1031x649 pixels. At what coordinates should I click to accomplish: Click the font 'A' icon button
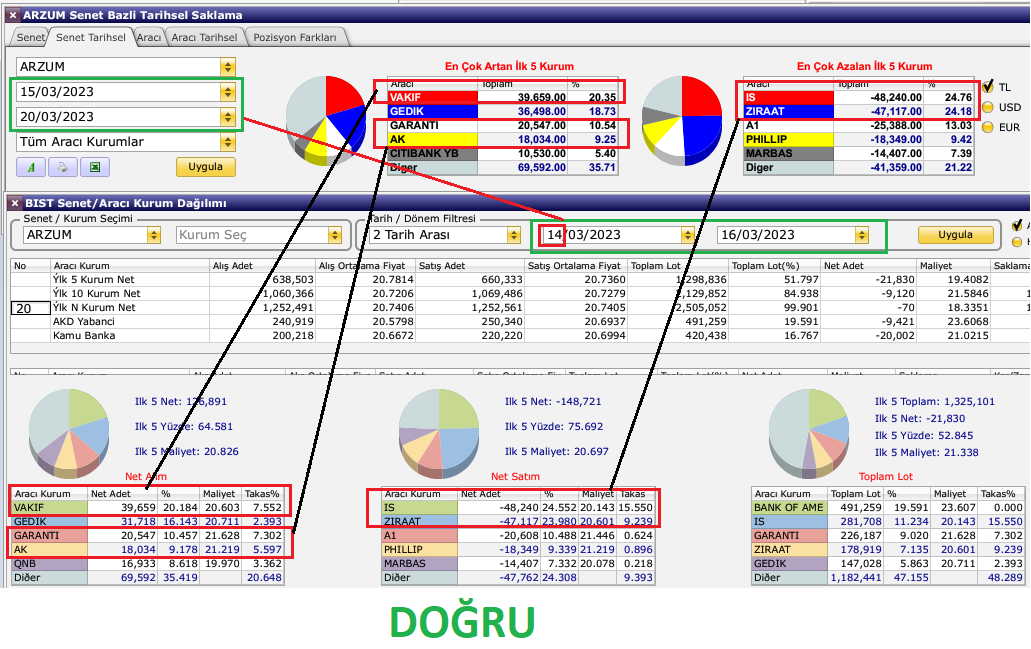pos(31,167)
